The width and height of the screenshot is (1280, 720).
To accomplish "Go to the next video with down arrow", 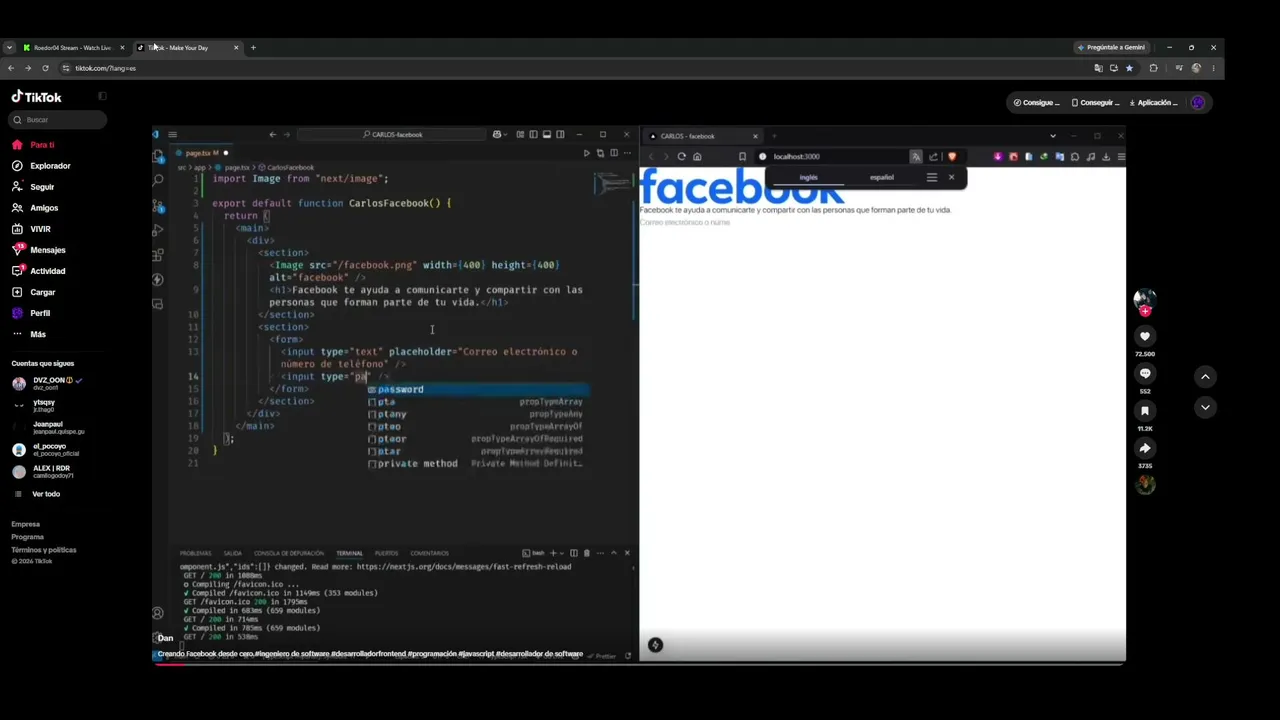I will pyautogui.click(x=1205, y=407).
